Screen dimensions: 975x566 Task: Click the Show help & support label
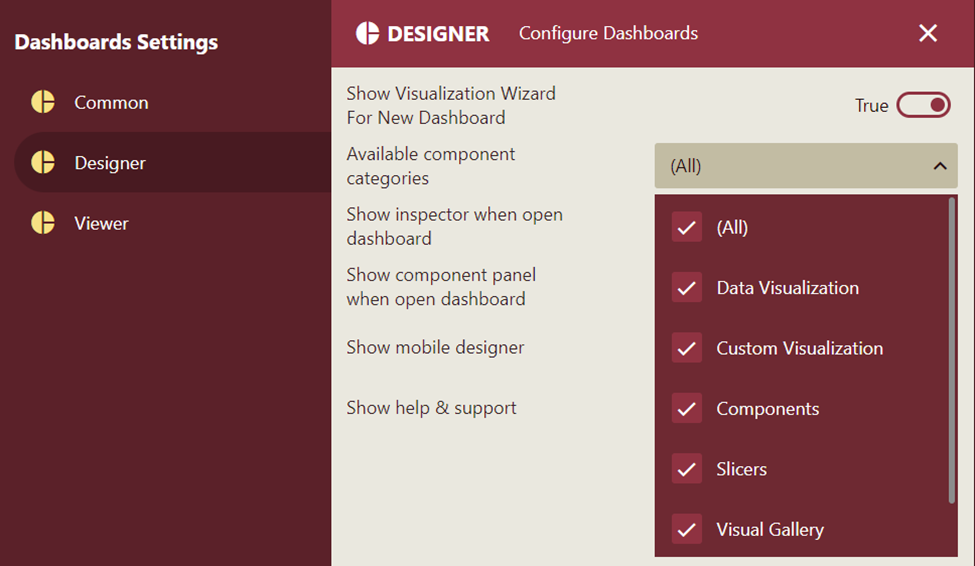tap(431, 407)
